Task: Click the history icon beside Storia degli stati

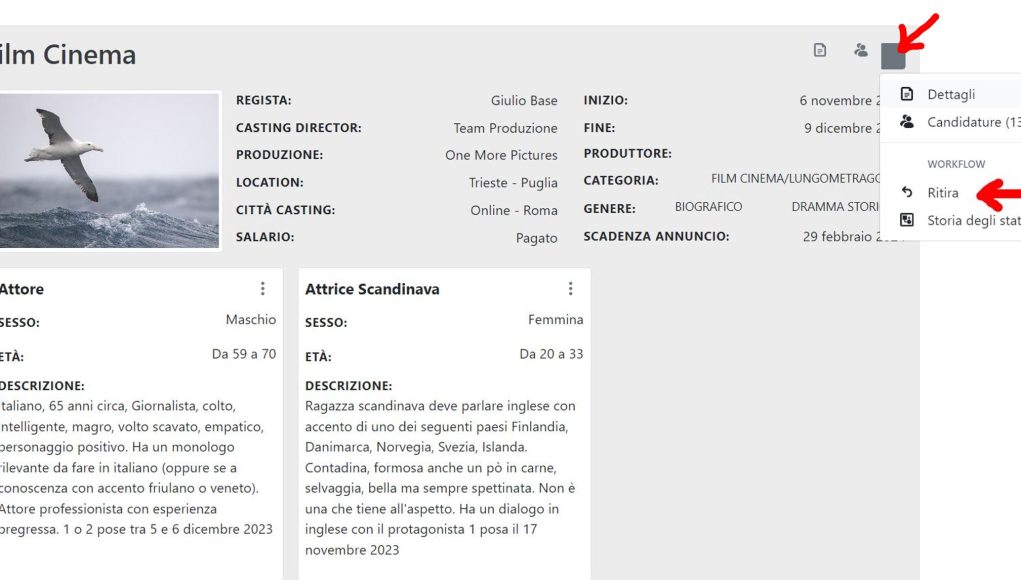Action: [906, 220]
